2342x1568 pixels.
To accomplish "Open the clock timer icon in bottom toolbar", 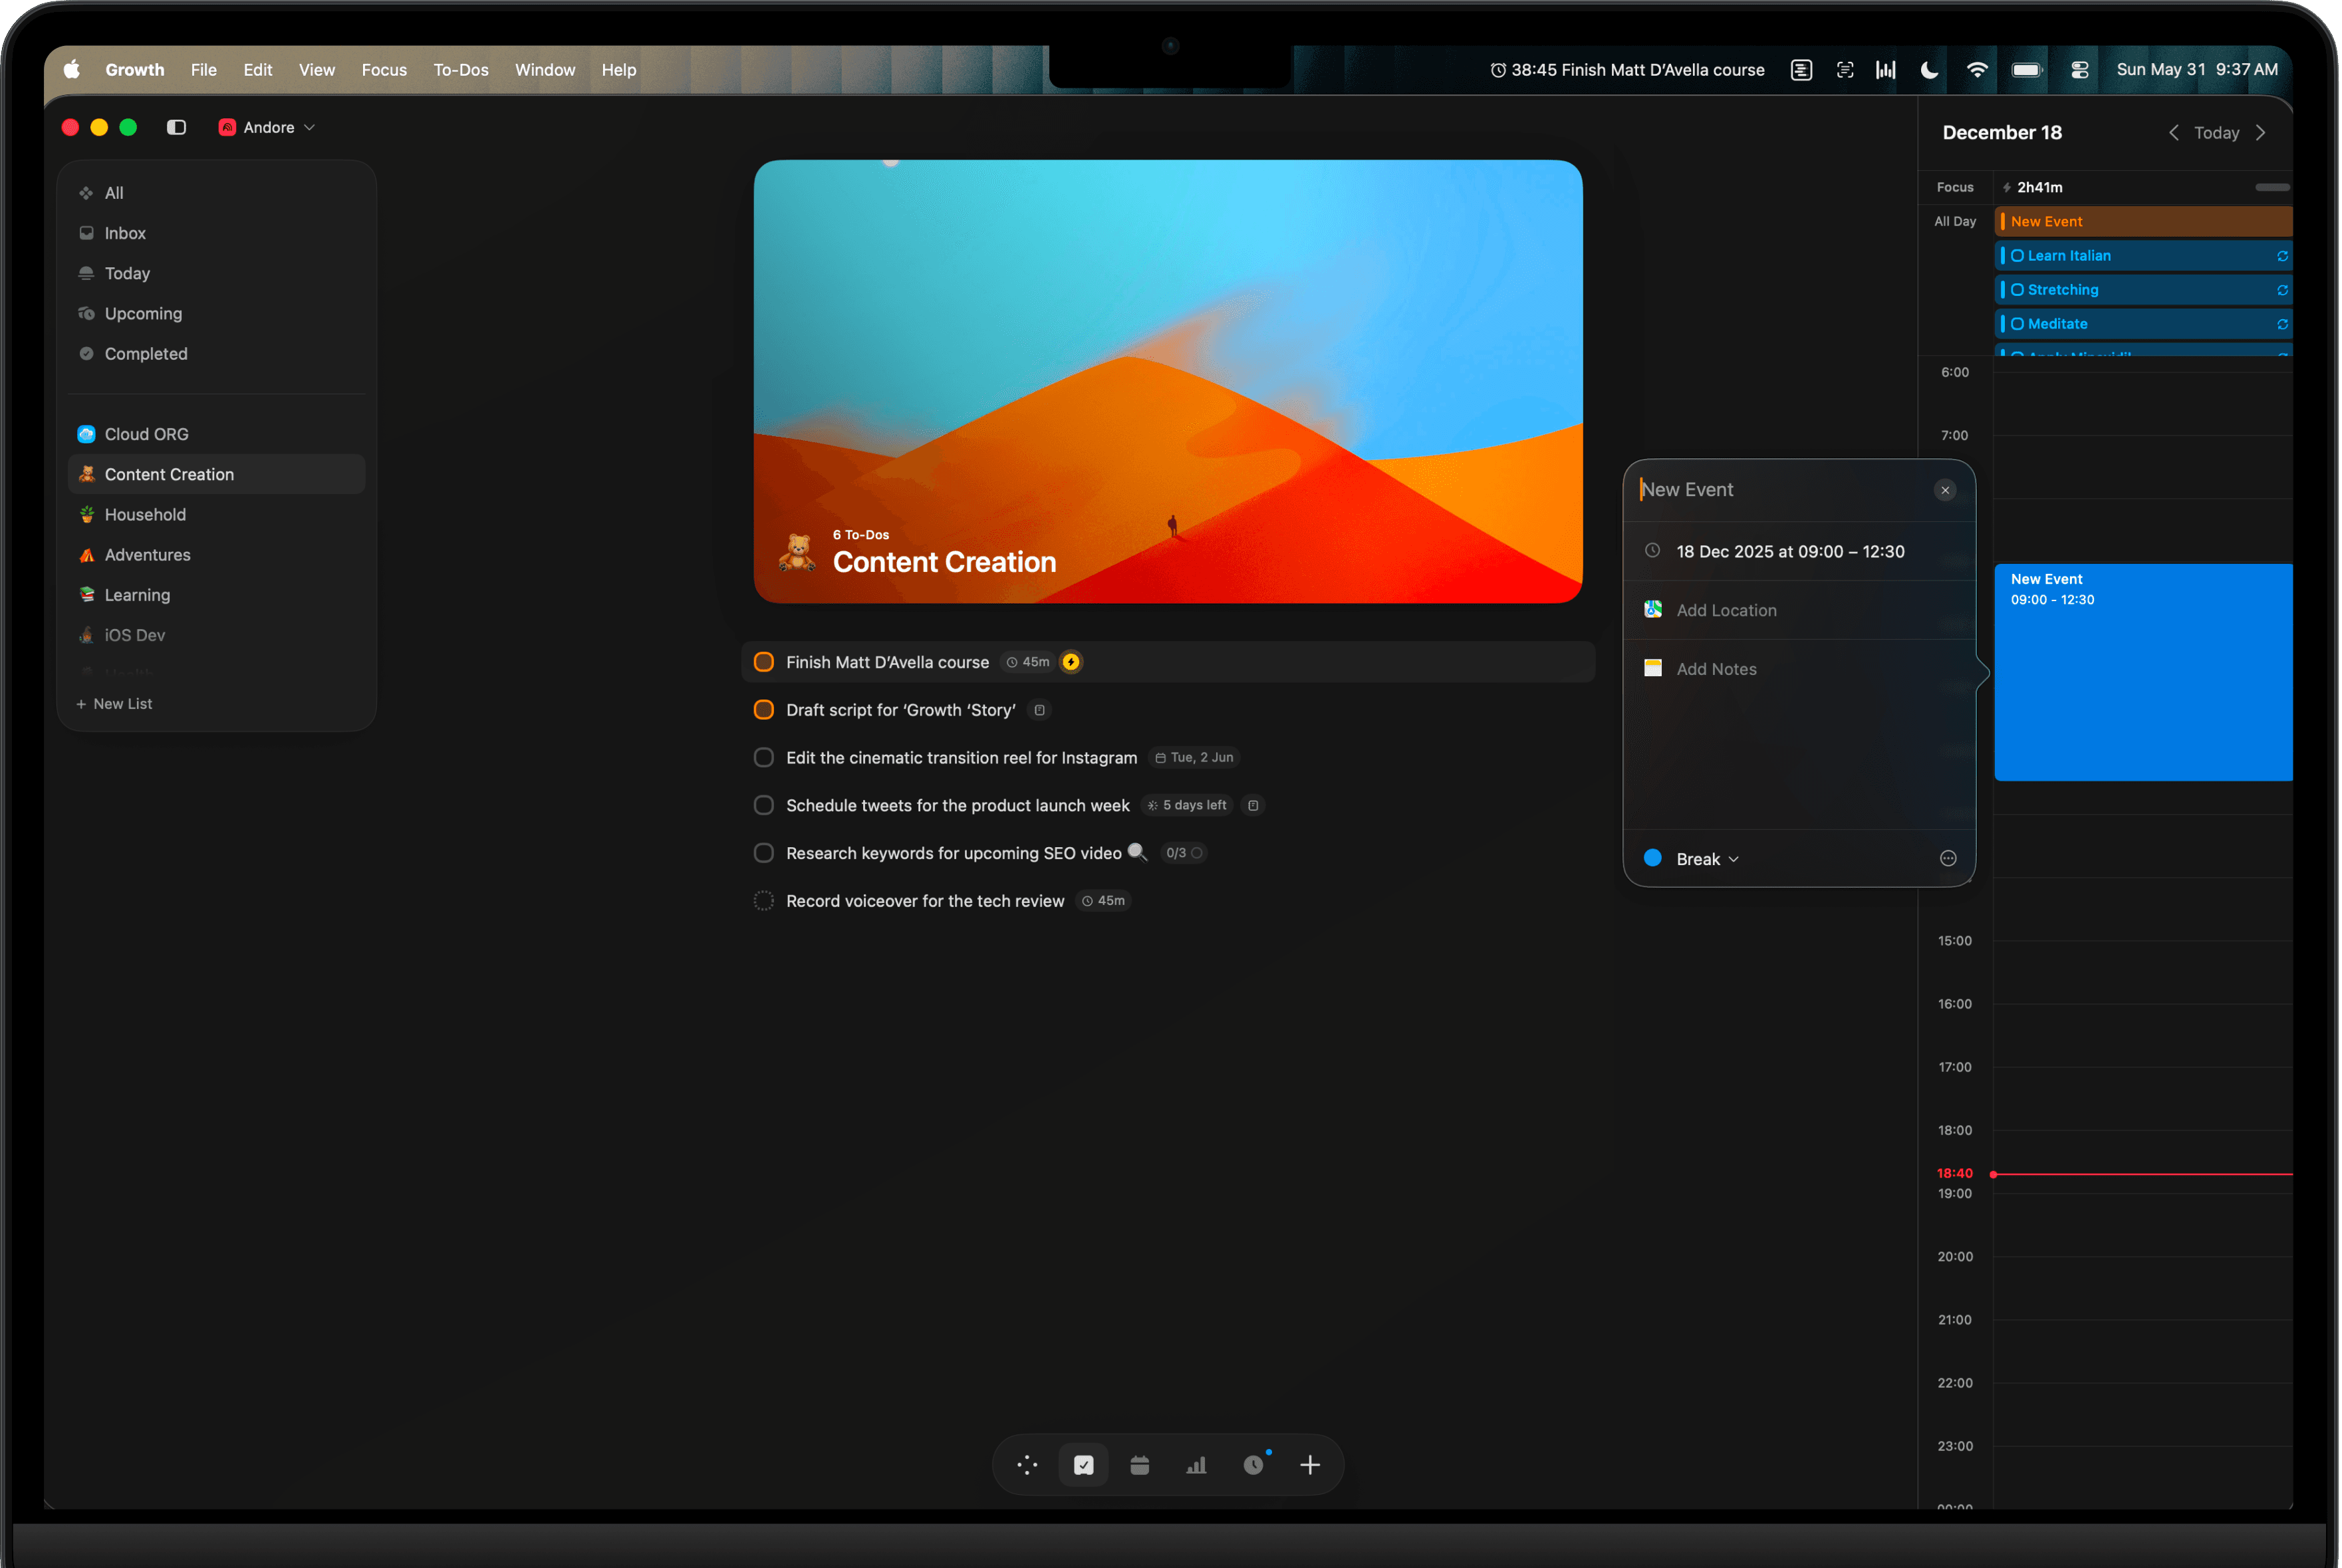I will (1254, 1465).
